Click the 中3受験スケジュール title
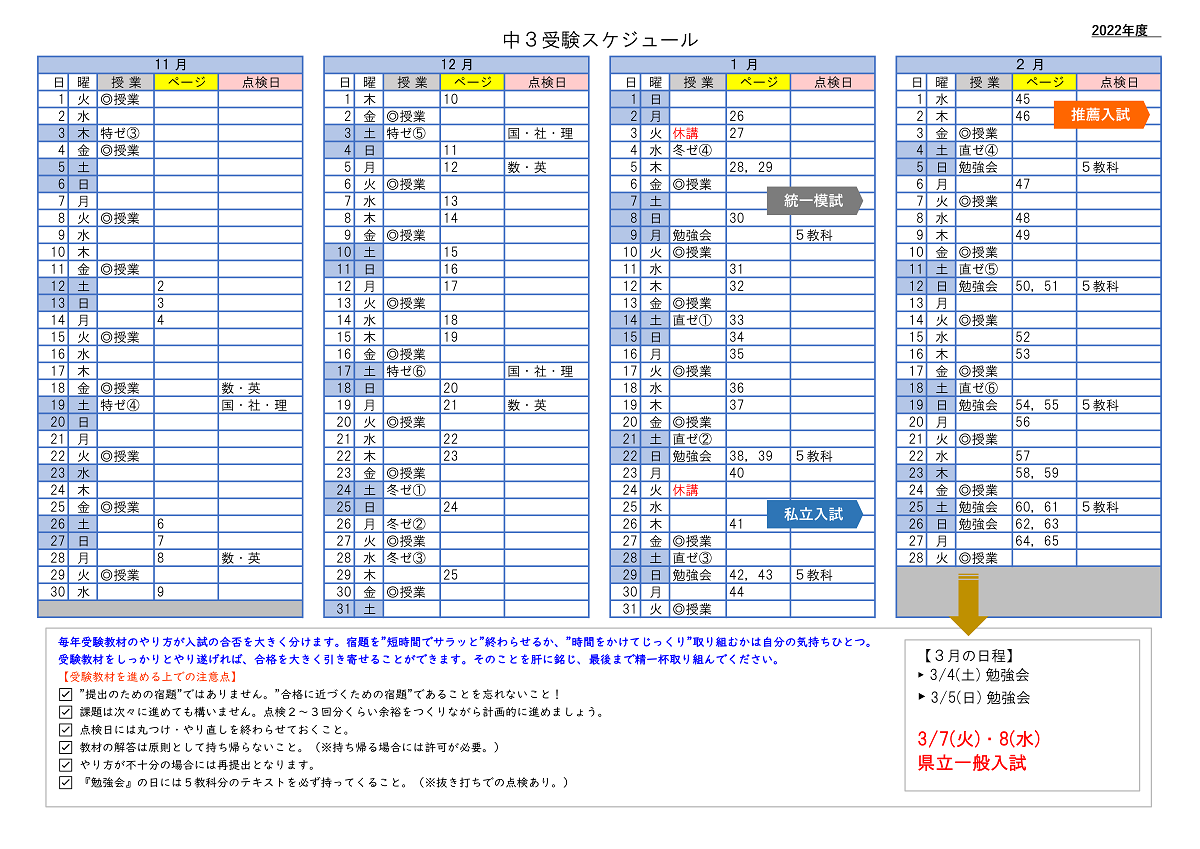 tap(600, 40)
